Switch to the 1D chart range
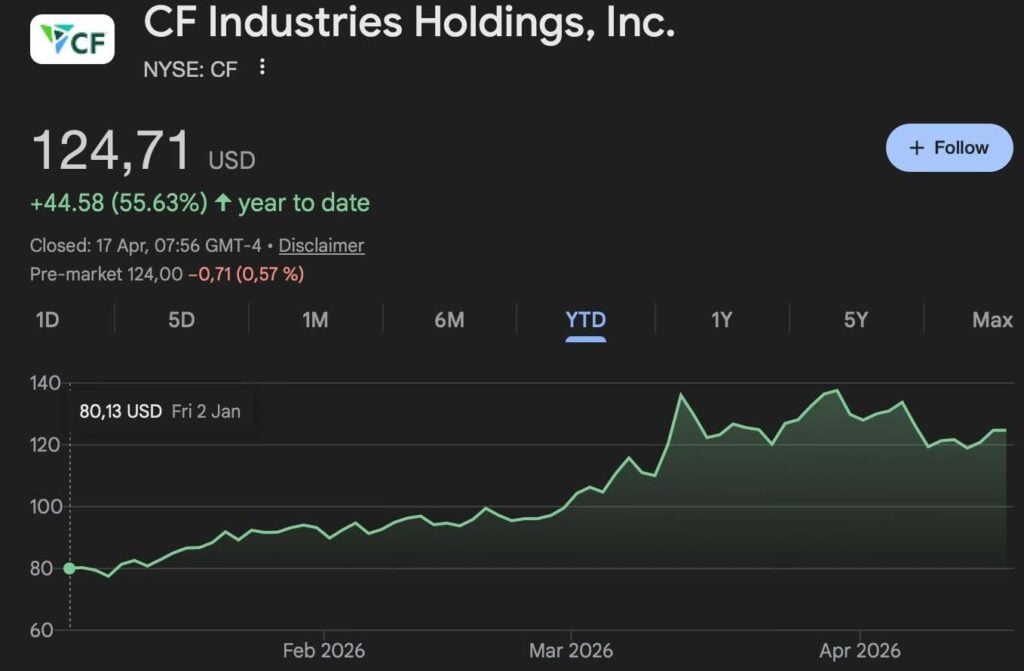The height and width of the screenshot is (671, 1024). click(x=47, y=320)
